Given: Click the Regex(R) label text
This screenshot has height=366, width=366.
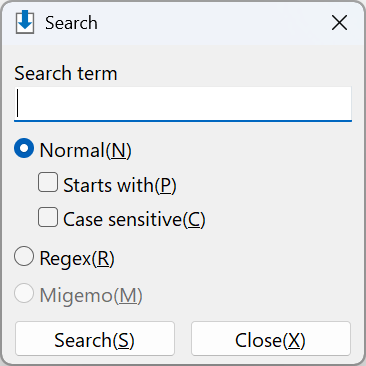Looking at the screenshot, I should (x=77, y=258).
